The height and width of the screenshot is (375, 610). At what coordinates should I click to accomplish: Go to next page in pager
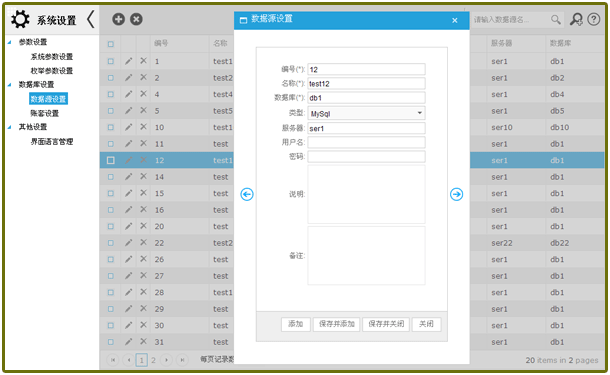pyautogui.click(x=167, y=360)
